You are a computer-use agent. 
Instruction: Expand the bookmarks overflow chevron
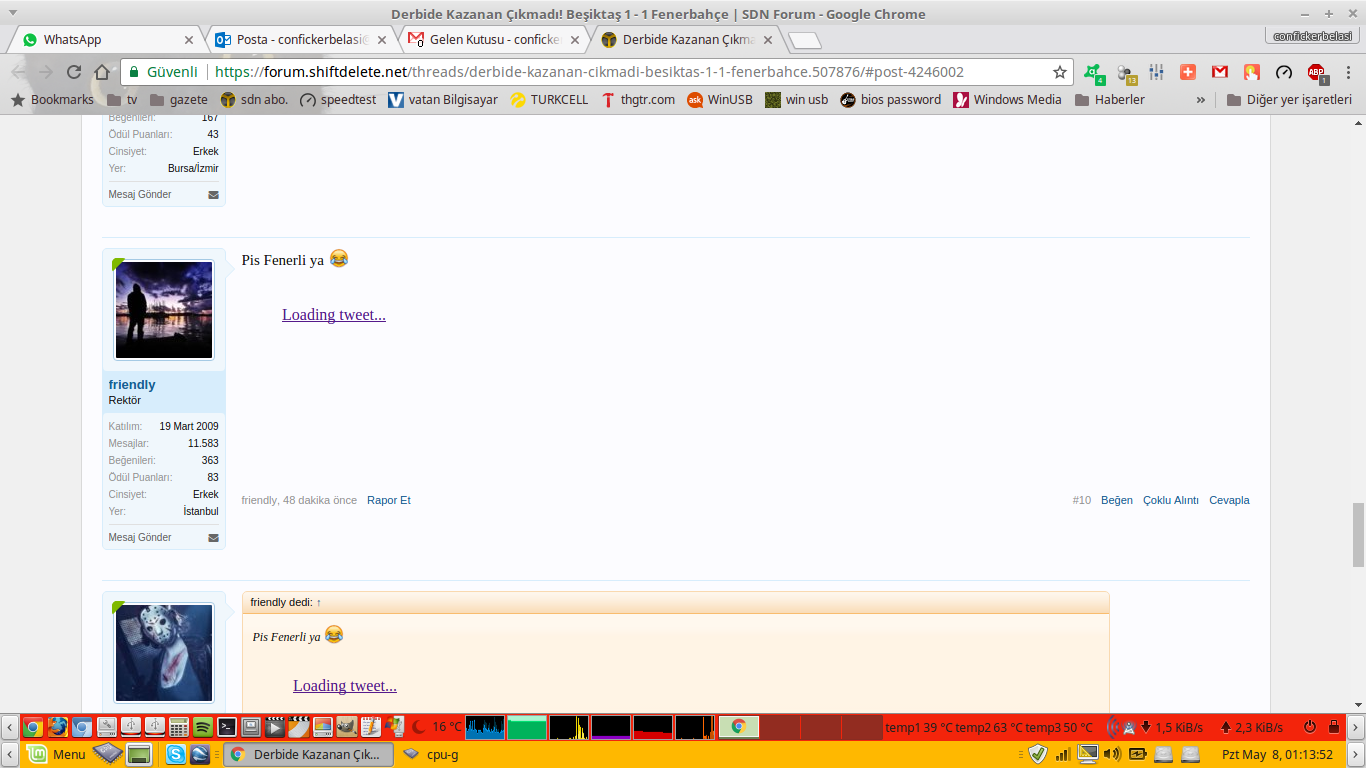(x=1200, y=100)
